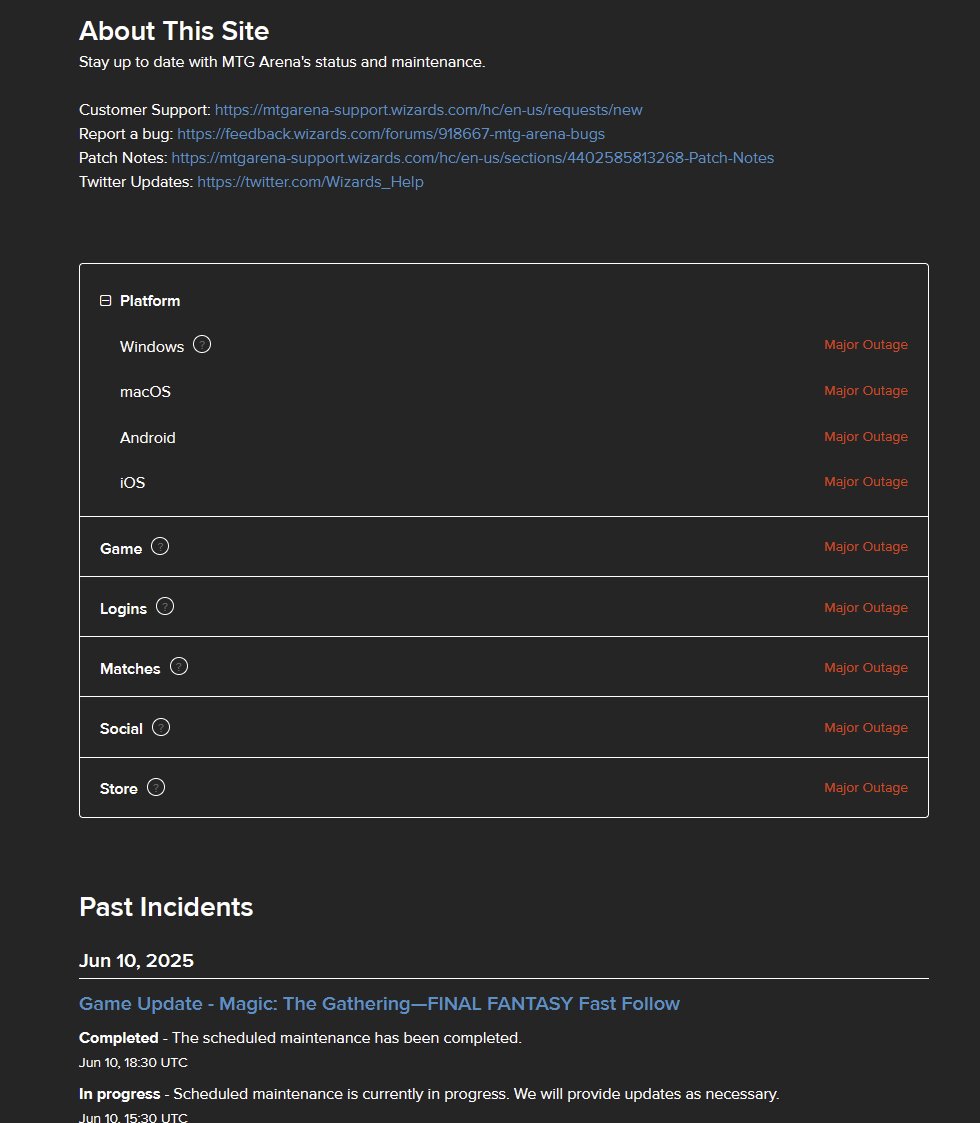Click the Jun 10, 18:30 UTC timestamp
This screenshot has height=1123, width=980.
tap(133, 1063)
